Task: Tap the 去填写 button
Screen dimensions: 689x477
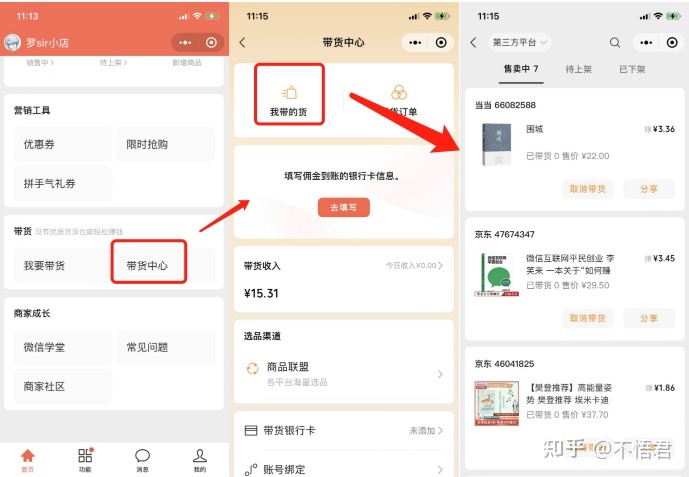Action: pyautogui.click(x=344, y=207)
